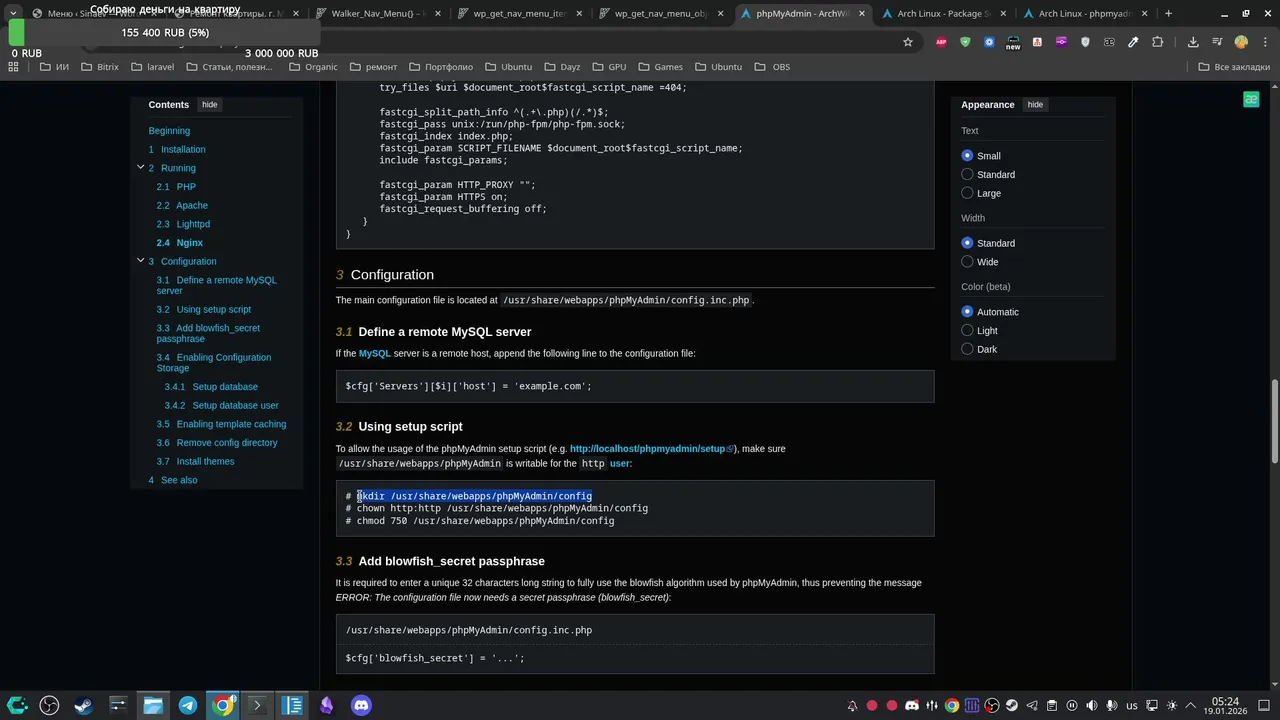Switch to the Walker_Nav_Menu tab
Image resolution: width=1280 pixels, height=720 pixels.
372,14
